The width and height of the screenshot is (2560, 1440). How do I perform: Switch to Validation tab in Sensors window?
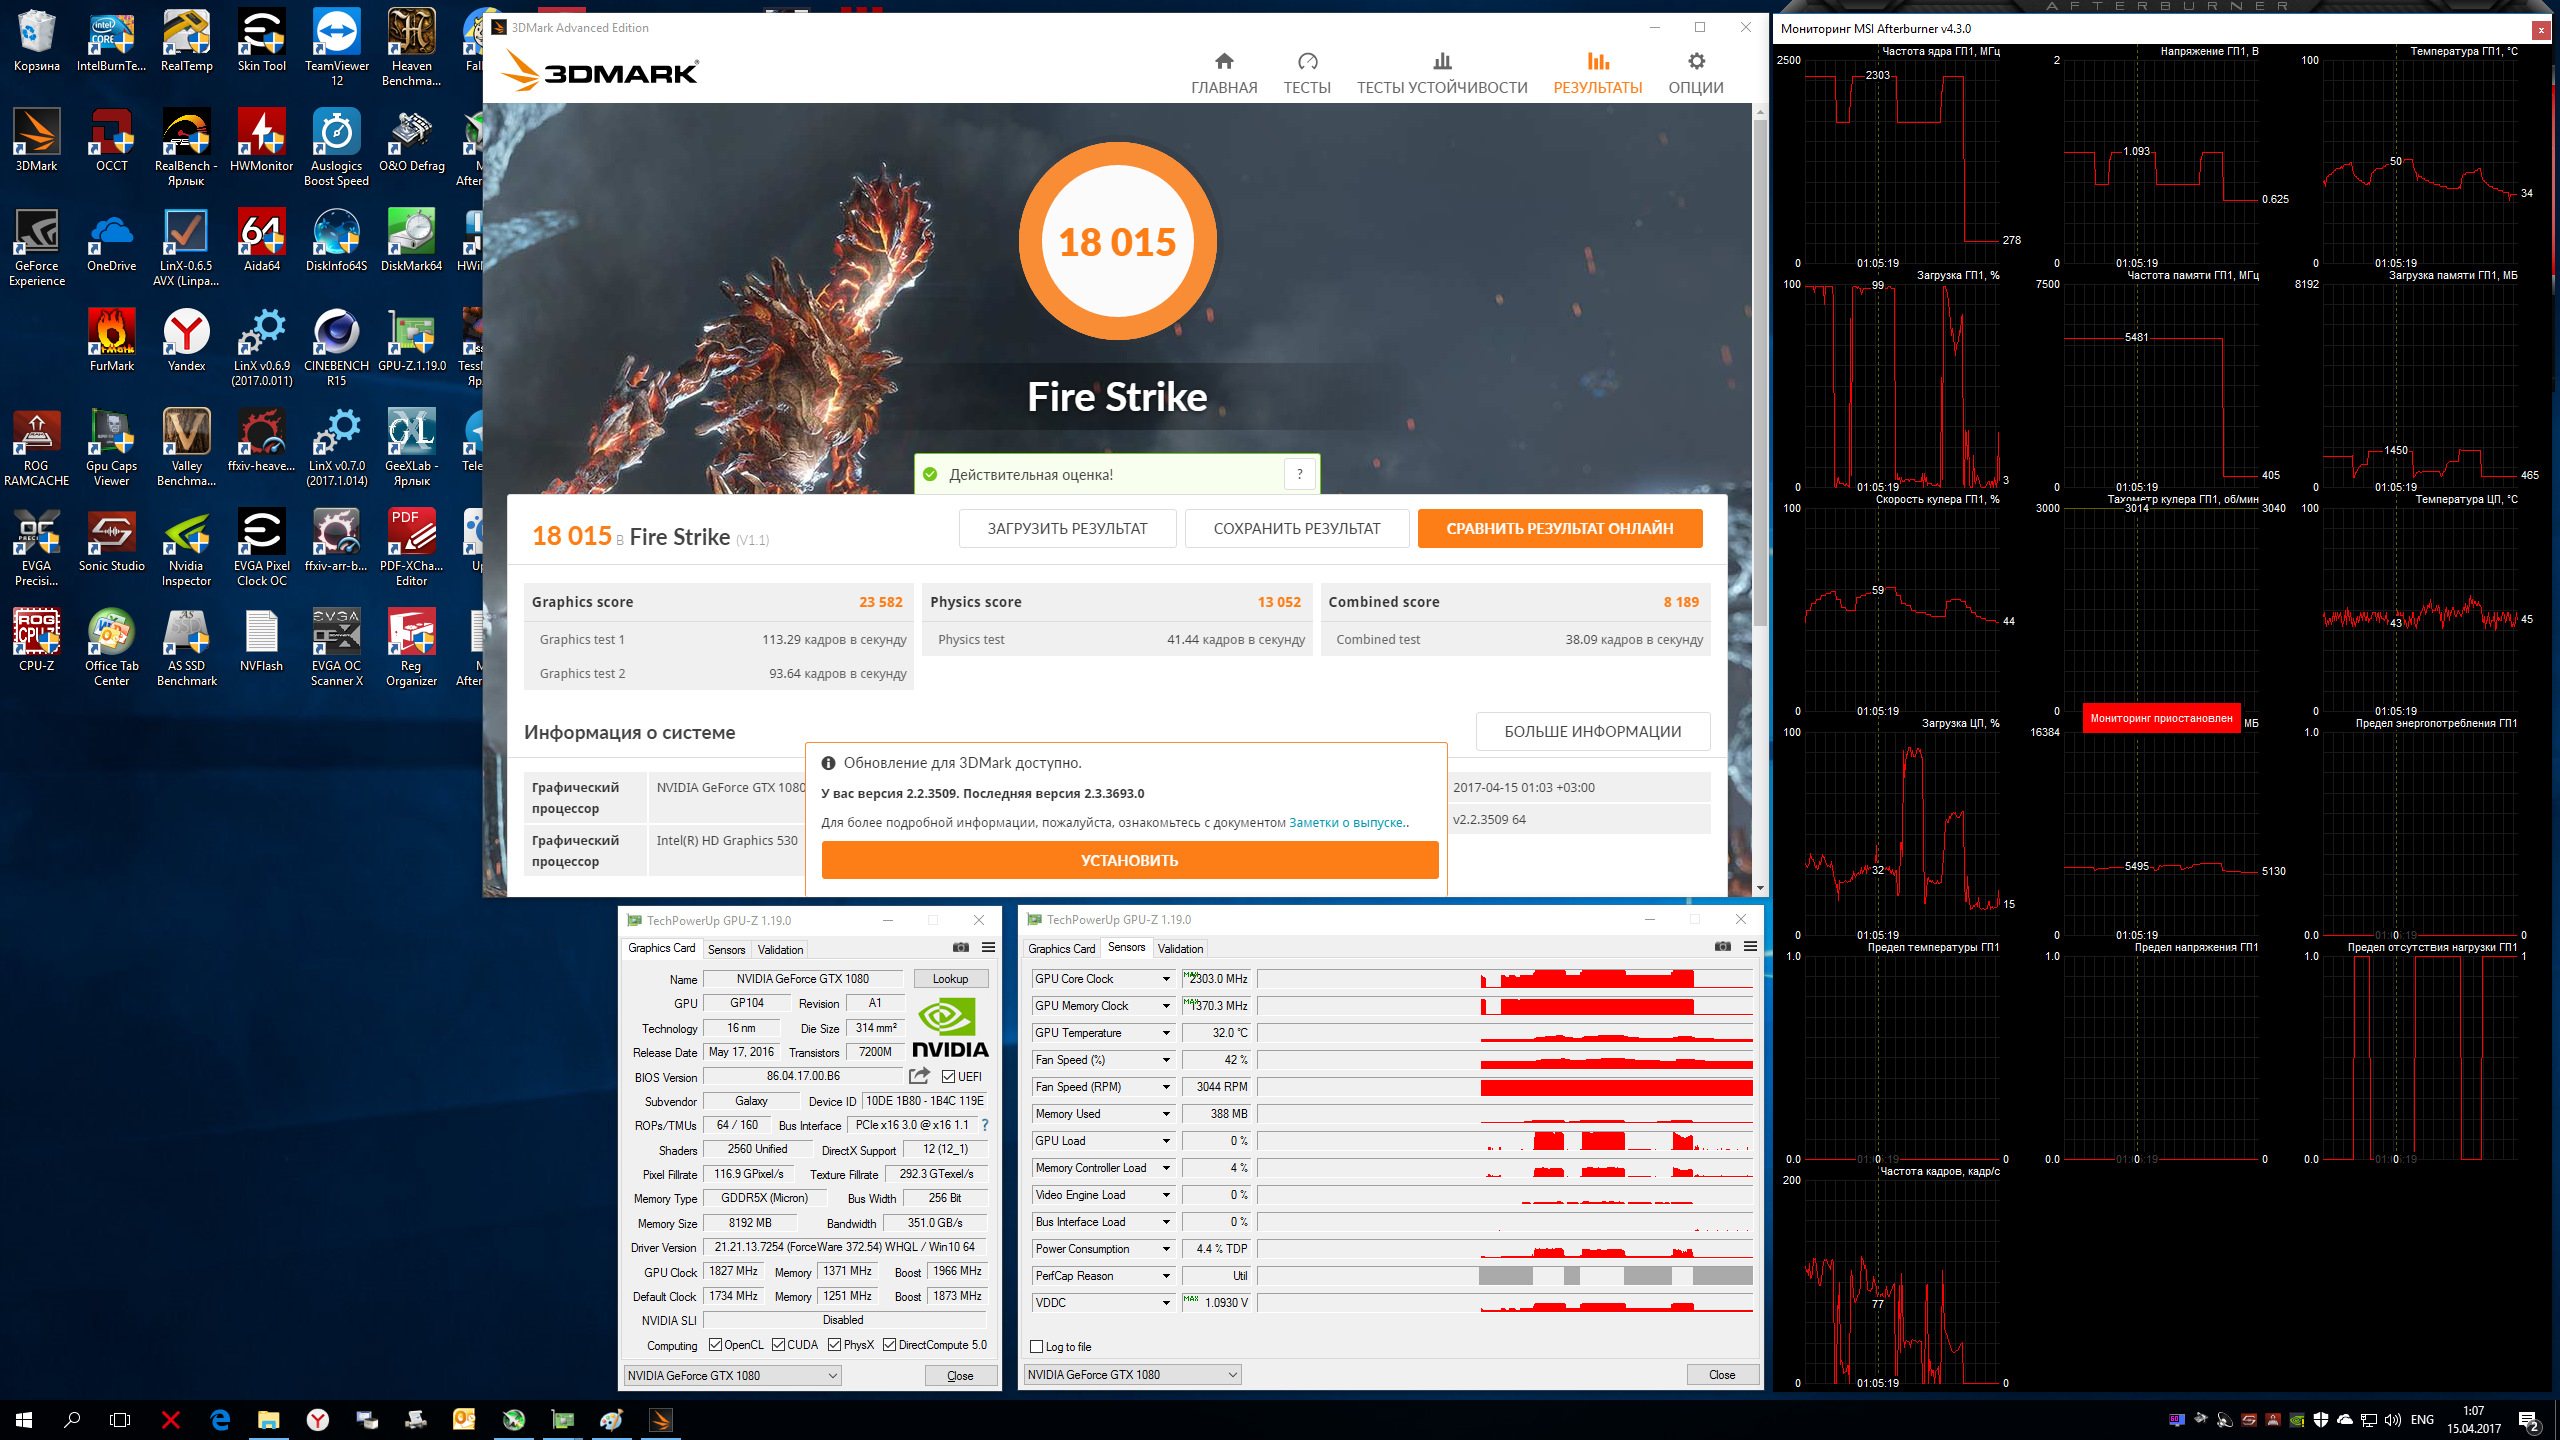pos(1180,948)
